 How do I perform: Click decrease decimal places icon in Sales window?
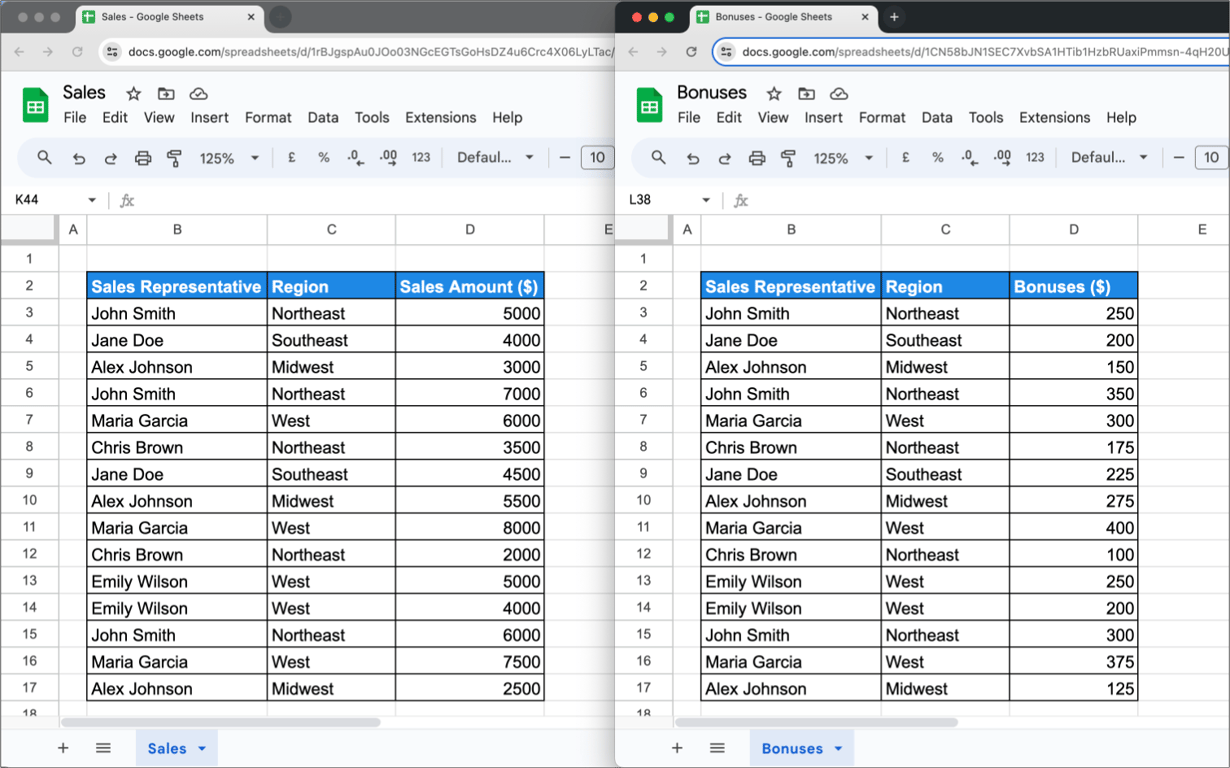point(355,158)
